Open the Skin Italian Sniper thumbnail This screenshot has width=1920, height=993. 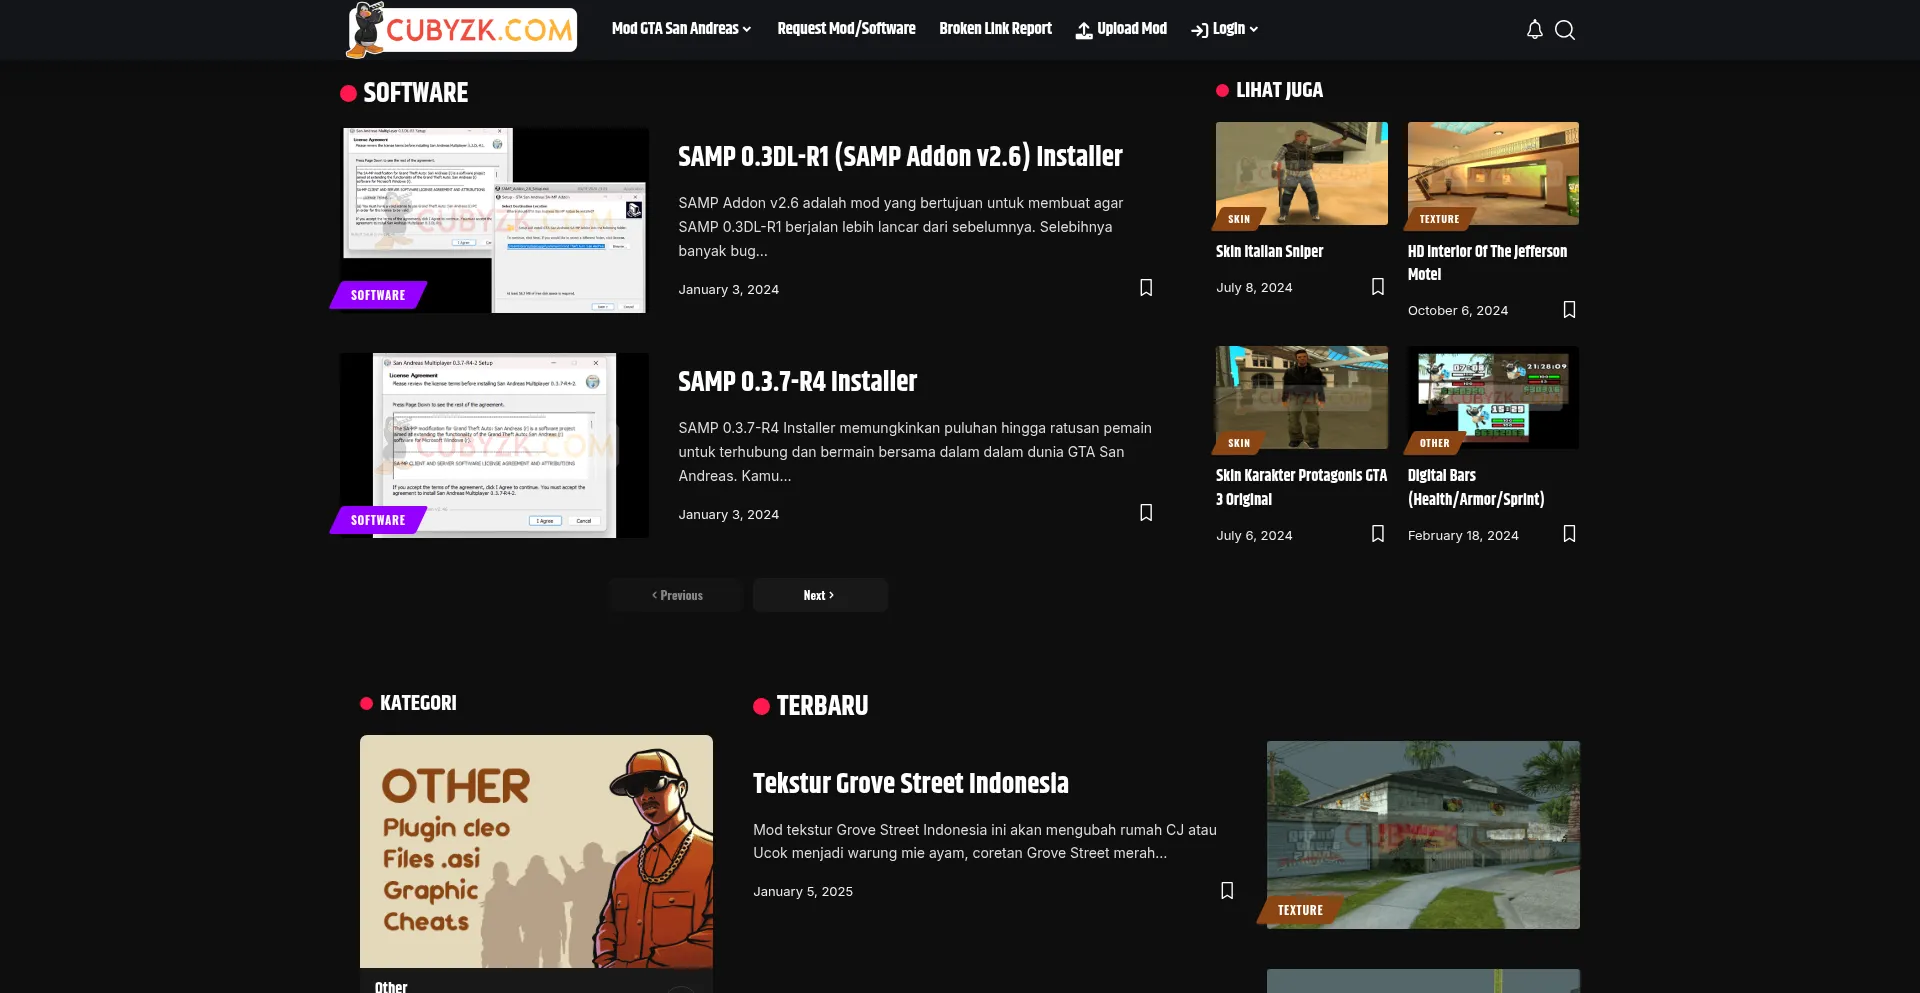click(1302, 173)
